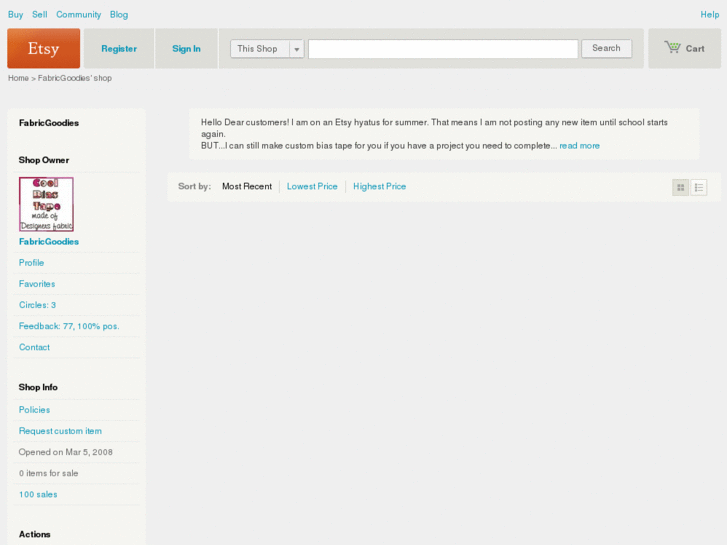This screenshot has width=727, height=545.
Task: Switch to list view of listings
Action: click(x=699, y=187)
